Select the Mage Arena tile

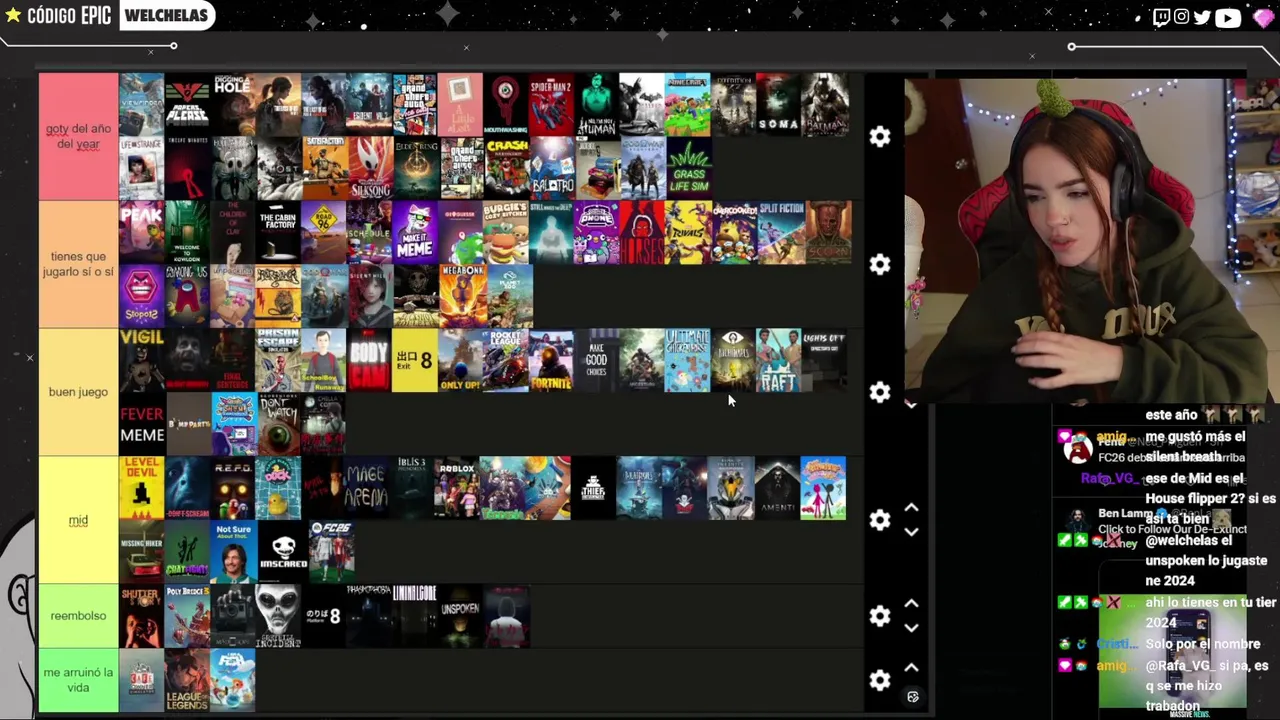pos(366,488)
